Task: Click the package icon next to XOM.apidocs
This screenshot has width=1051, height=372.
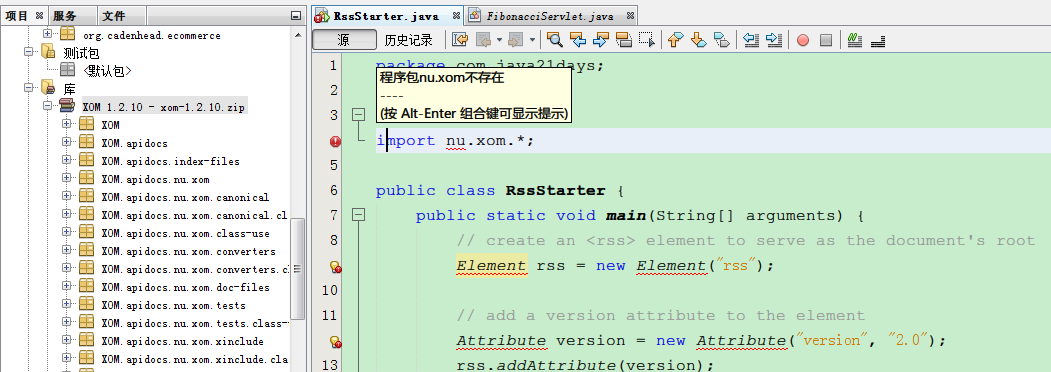Action: click(86, 142)
